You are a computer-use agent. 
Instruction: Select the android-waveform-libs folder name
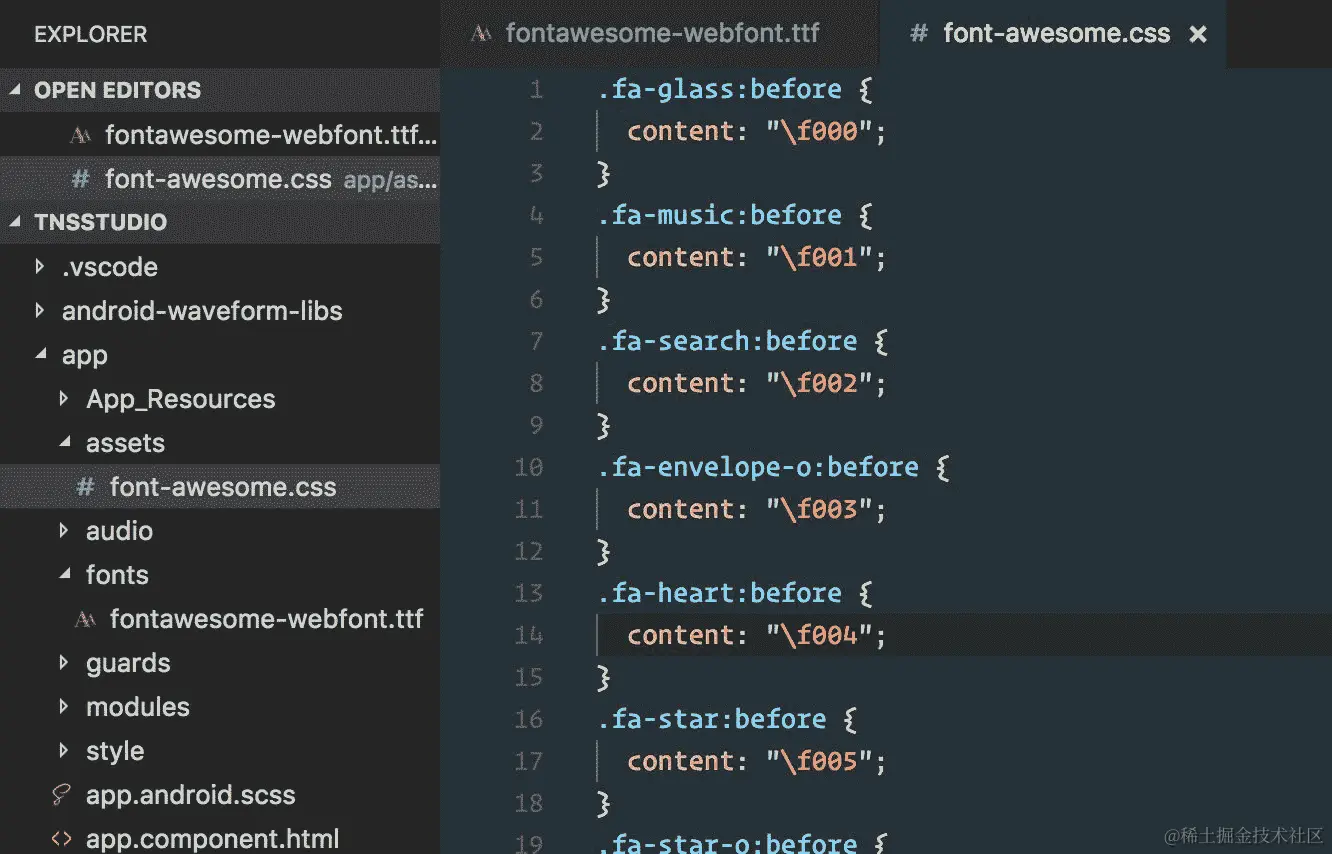[202, 311]
